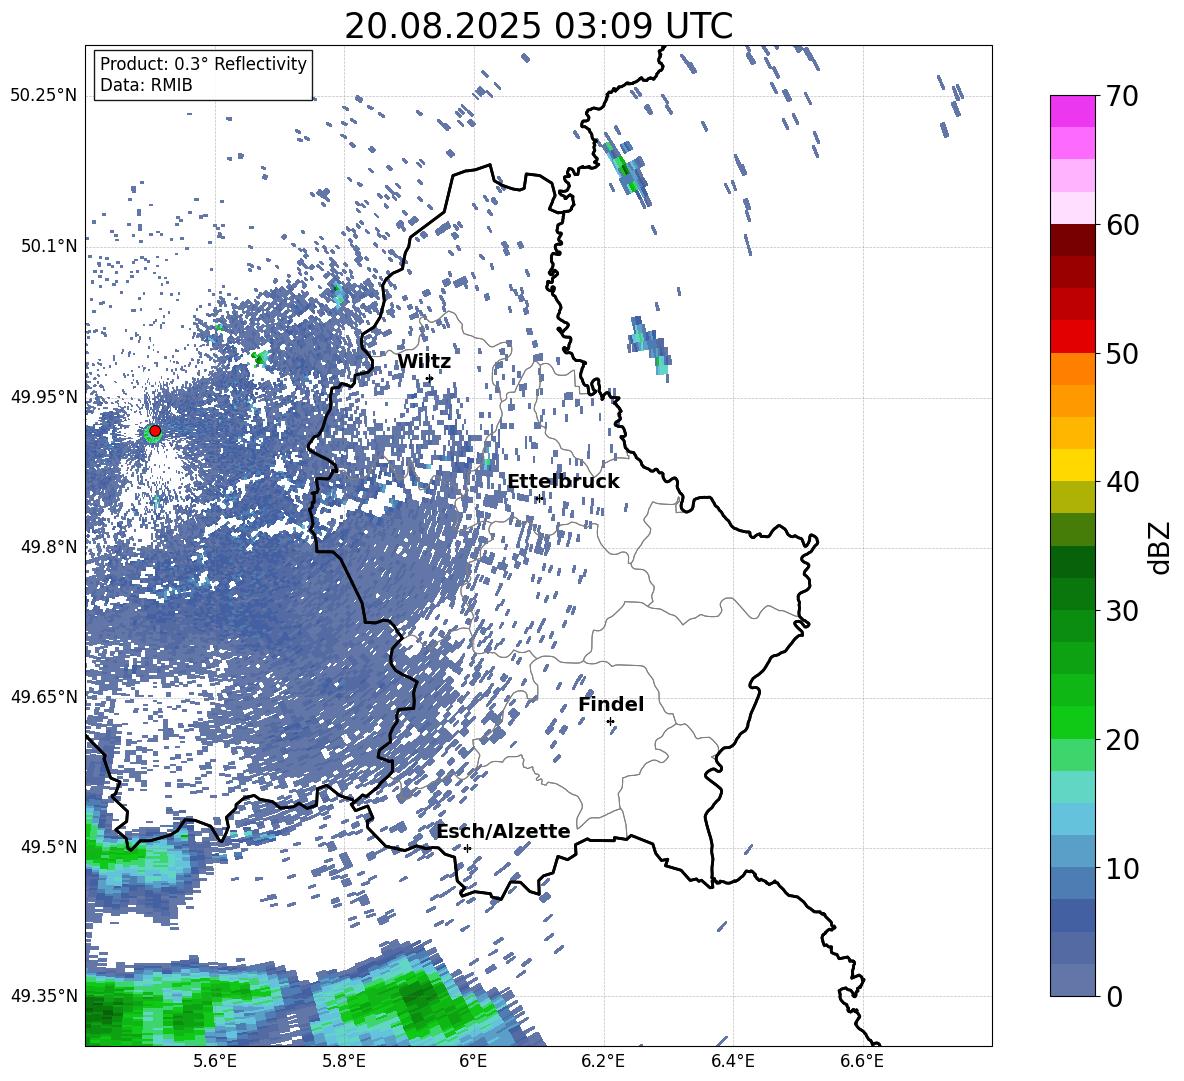Image resolution: width=1184 pixels, height=1081 pixels.
Task: Click the colorbar tick label 10
Action: tap(1122, 868)
